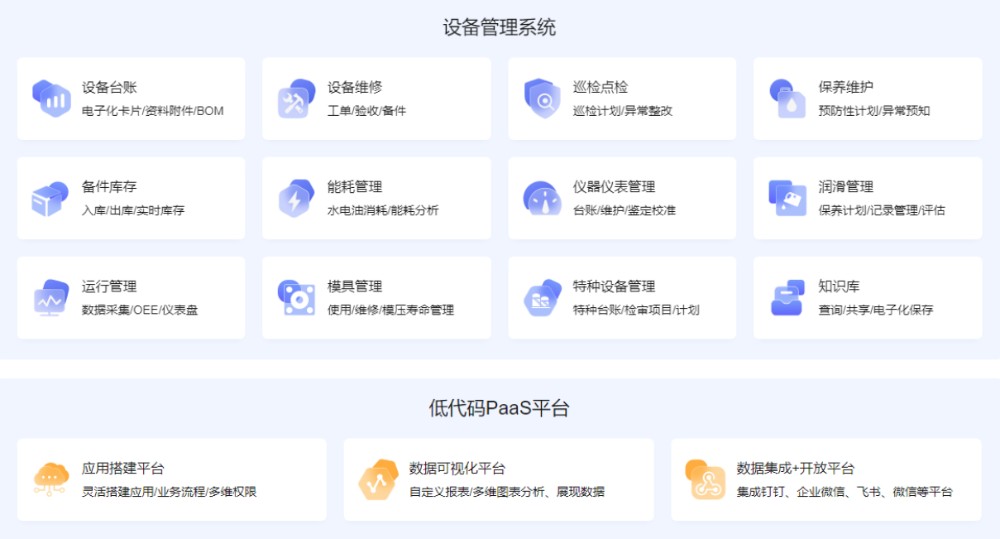The image size is (1000, 539).
Task: Click the 润滑管理 icon
Action: (x=787, y=198)
